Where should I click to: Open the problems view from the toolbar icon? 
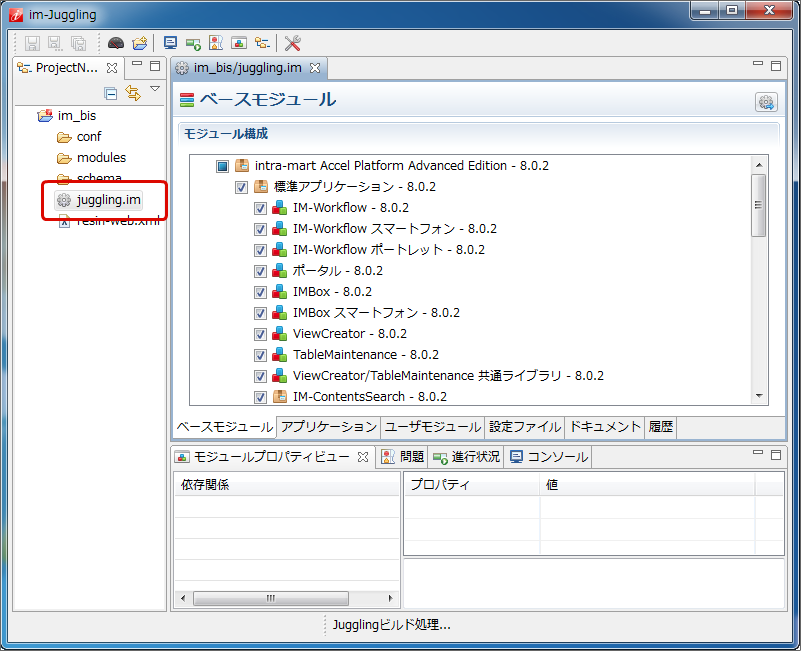216,43
